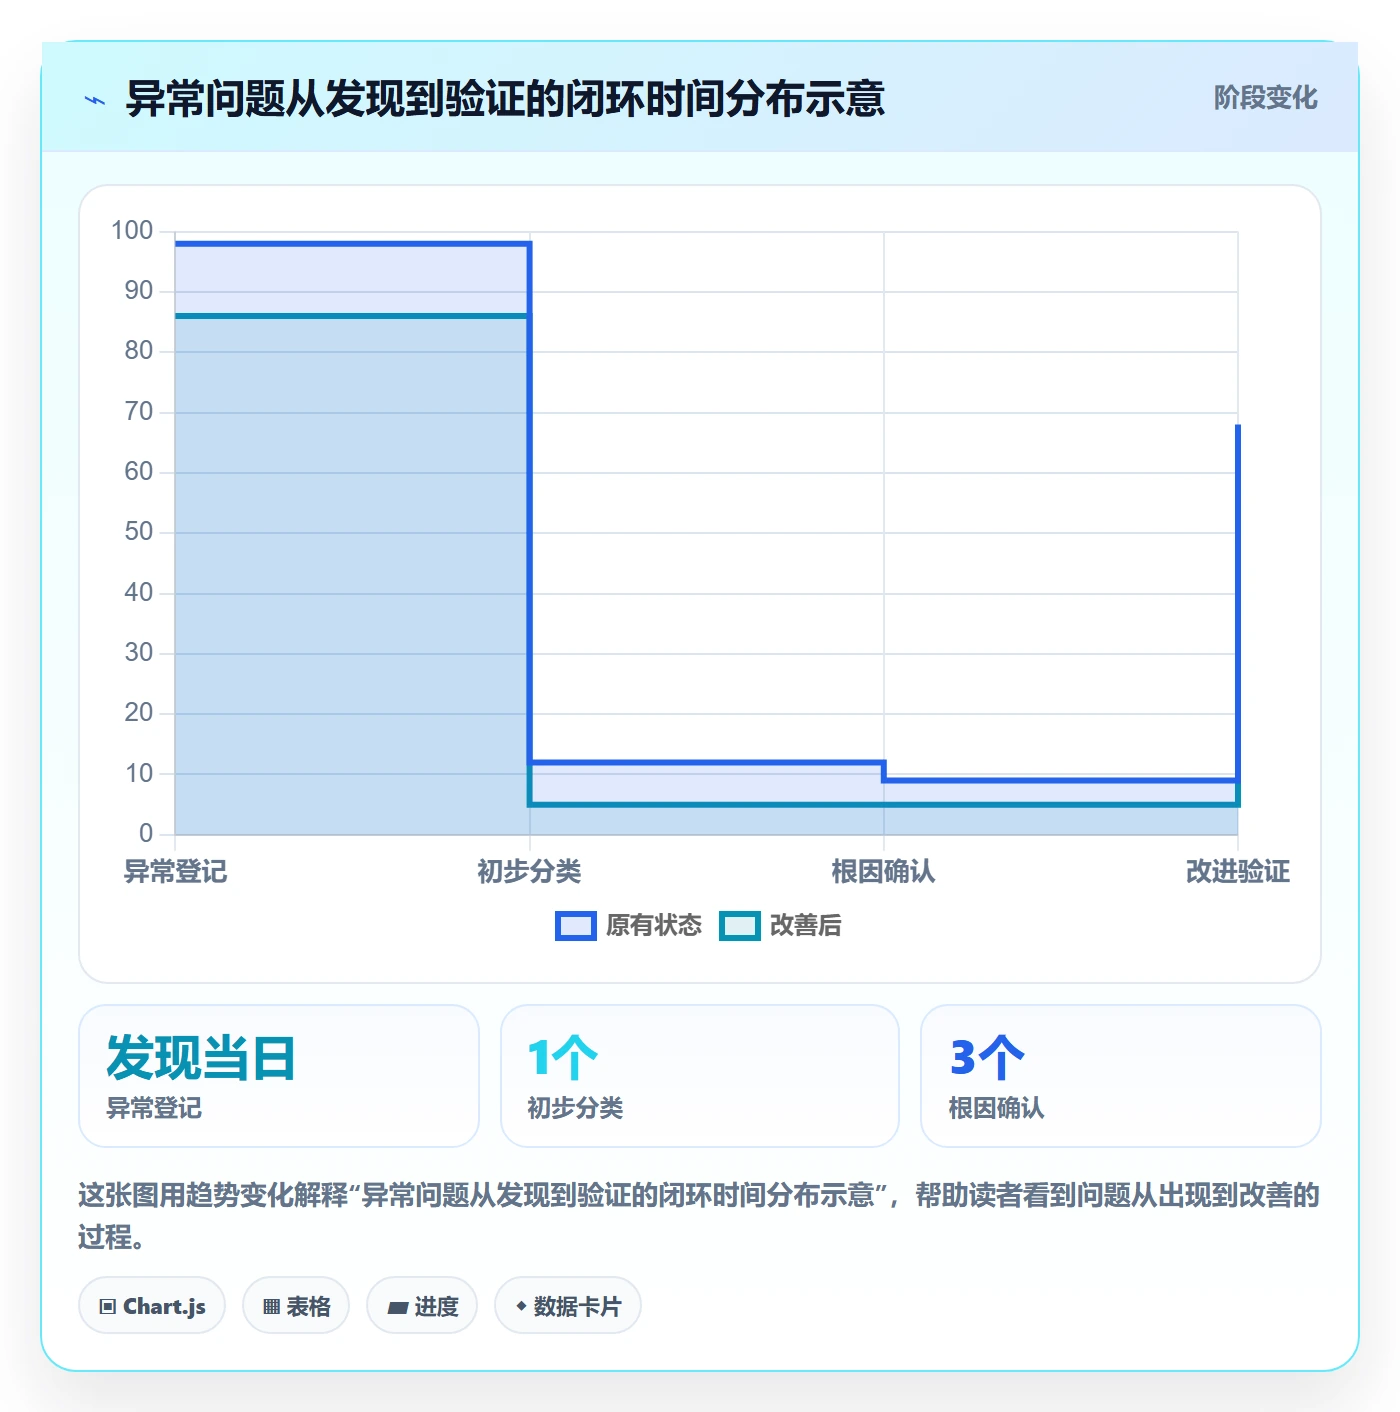Click the 100 y-axis tick label

tap(132, 231)
